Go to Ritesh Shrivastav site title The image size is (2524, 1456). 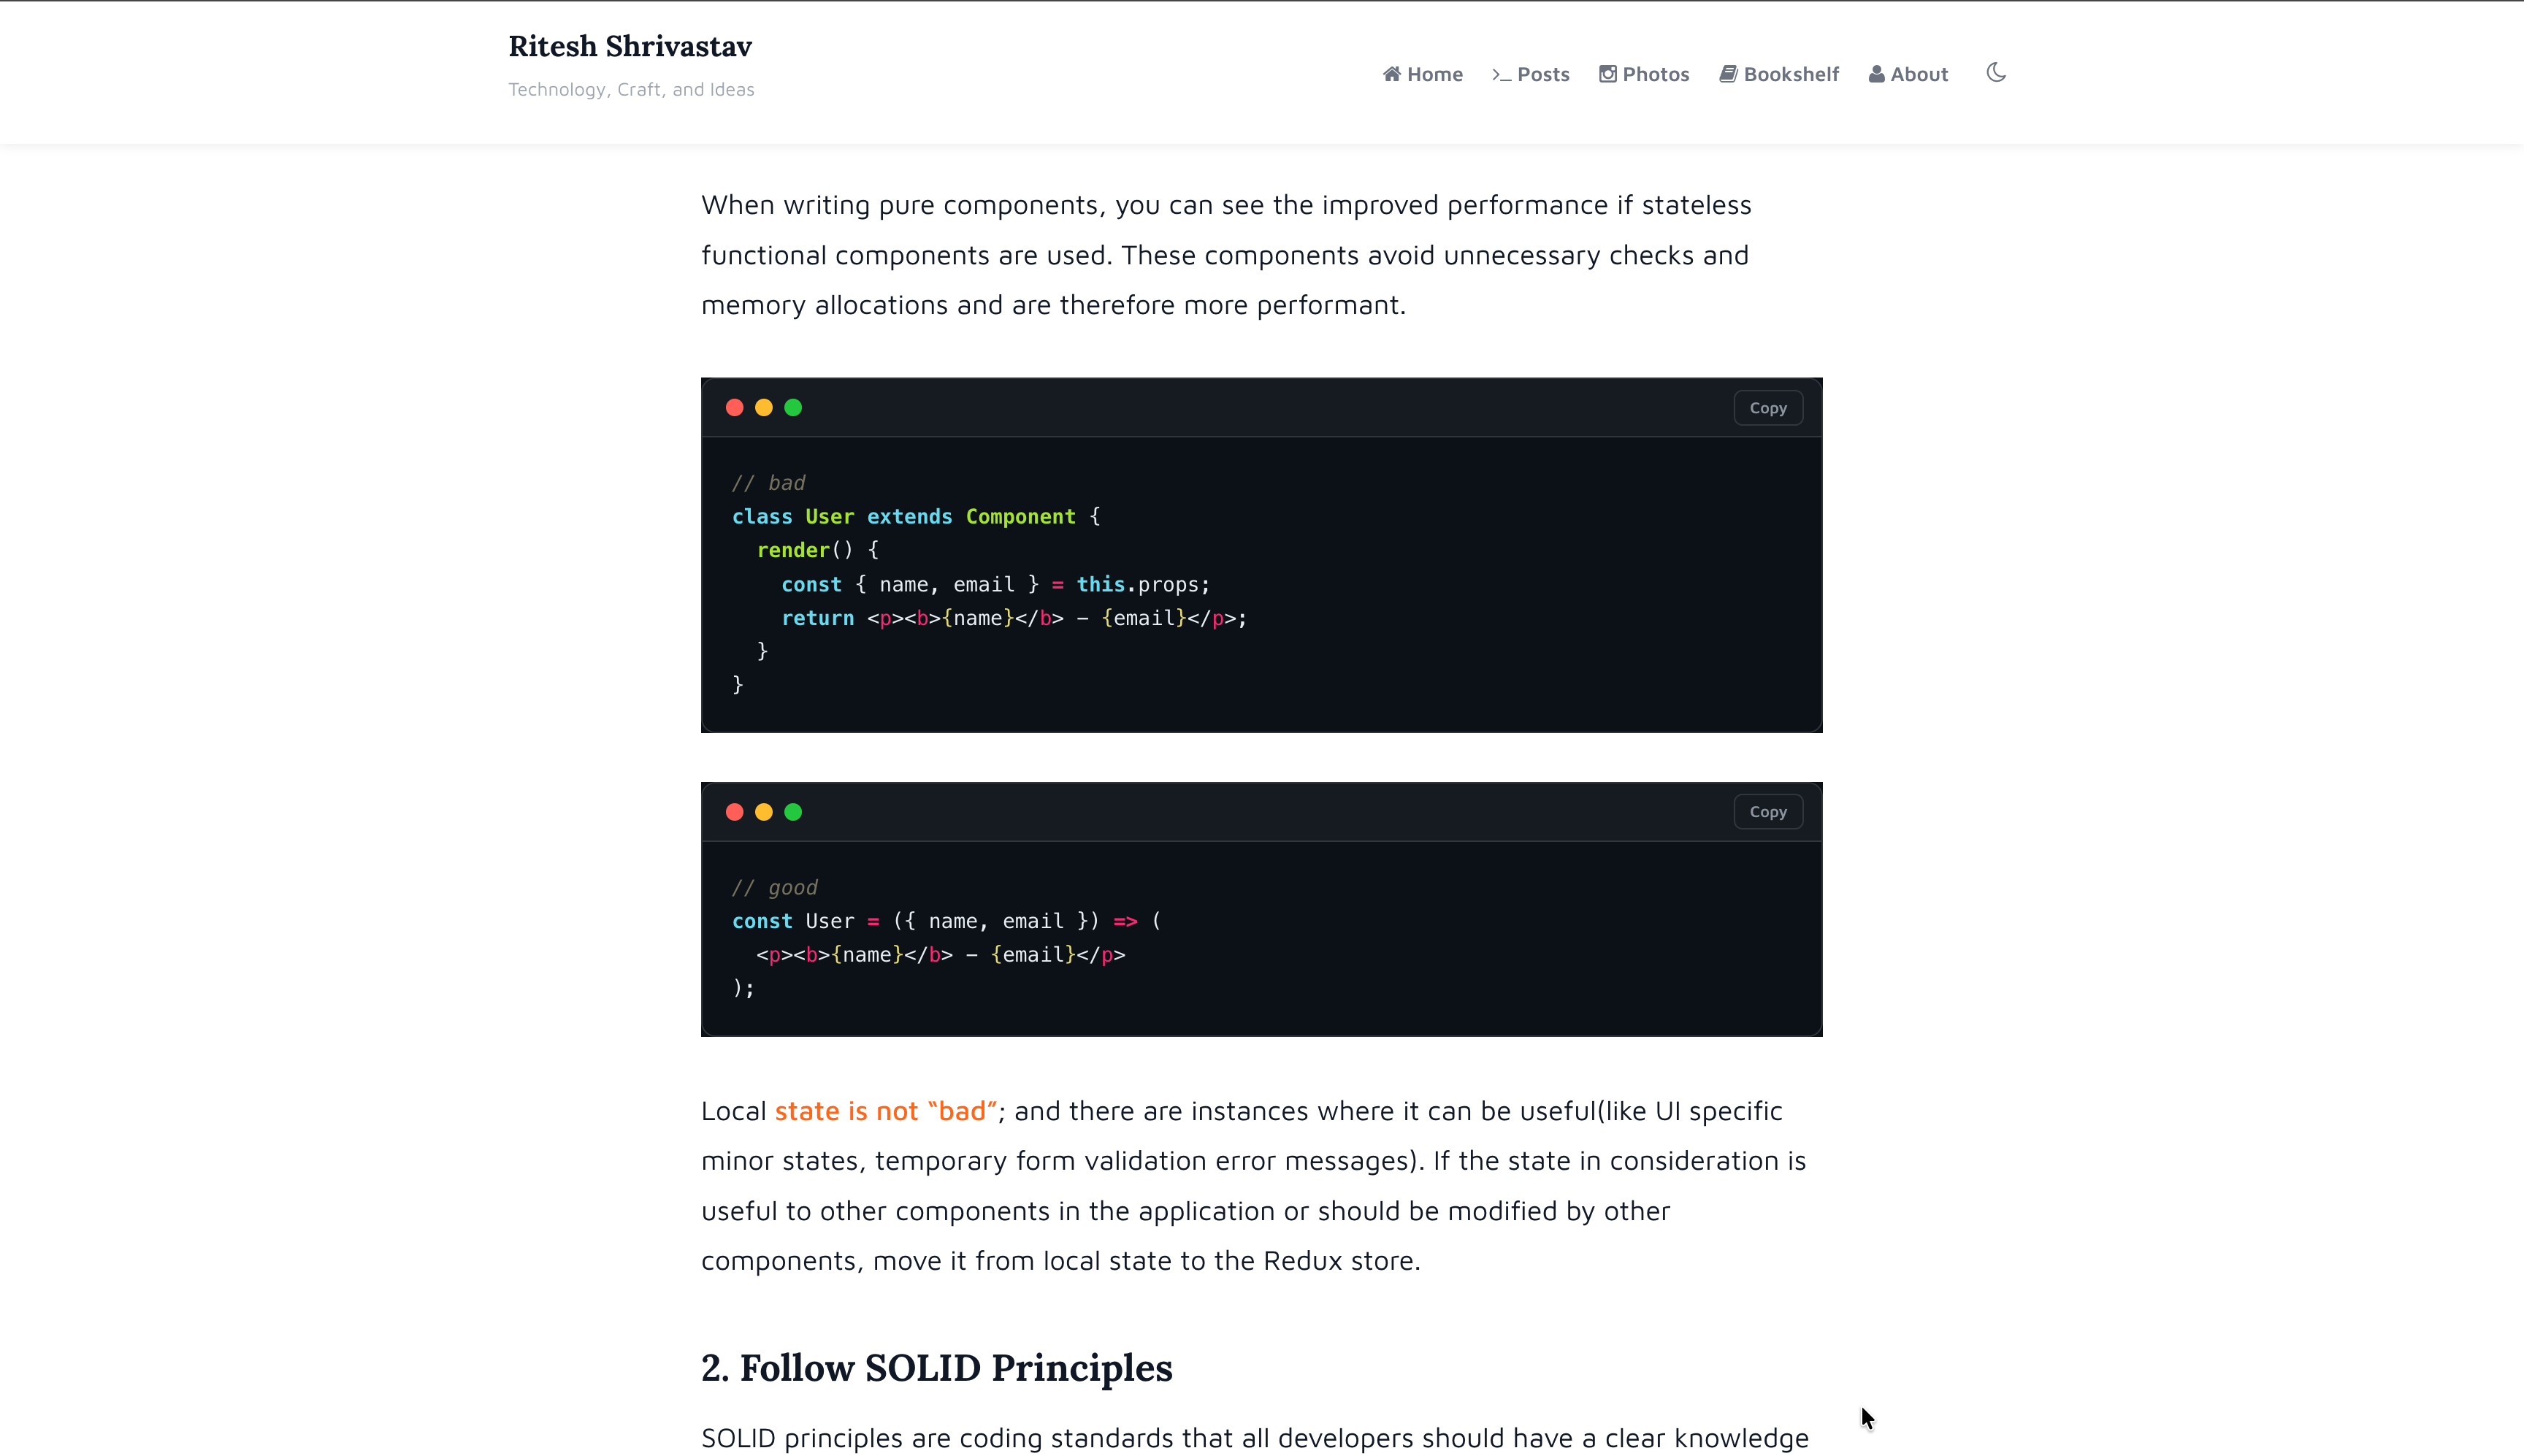(x=630, y=46)
